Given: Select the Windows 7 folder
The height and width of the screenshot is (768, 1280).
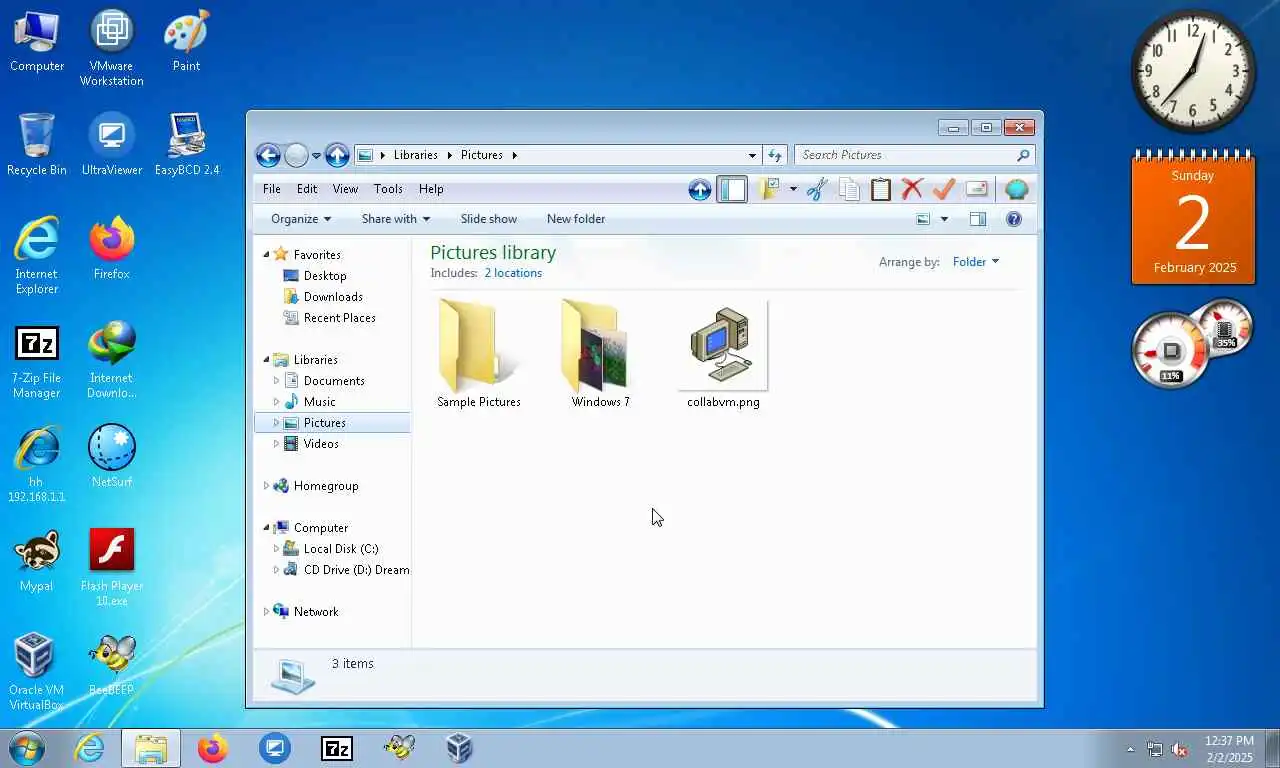Looking at the screenshot, I should 600,354.
